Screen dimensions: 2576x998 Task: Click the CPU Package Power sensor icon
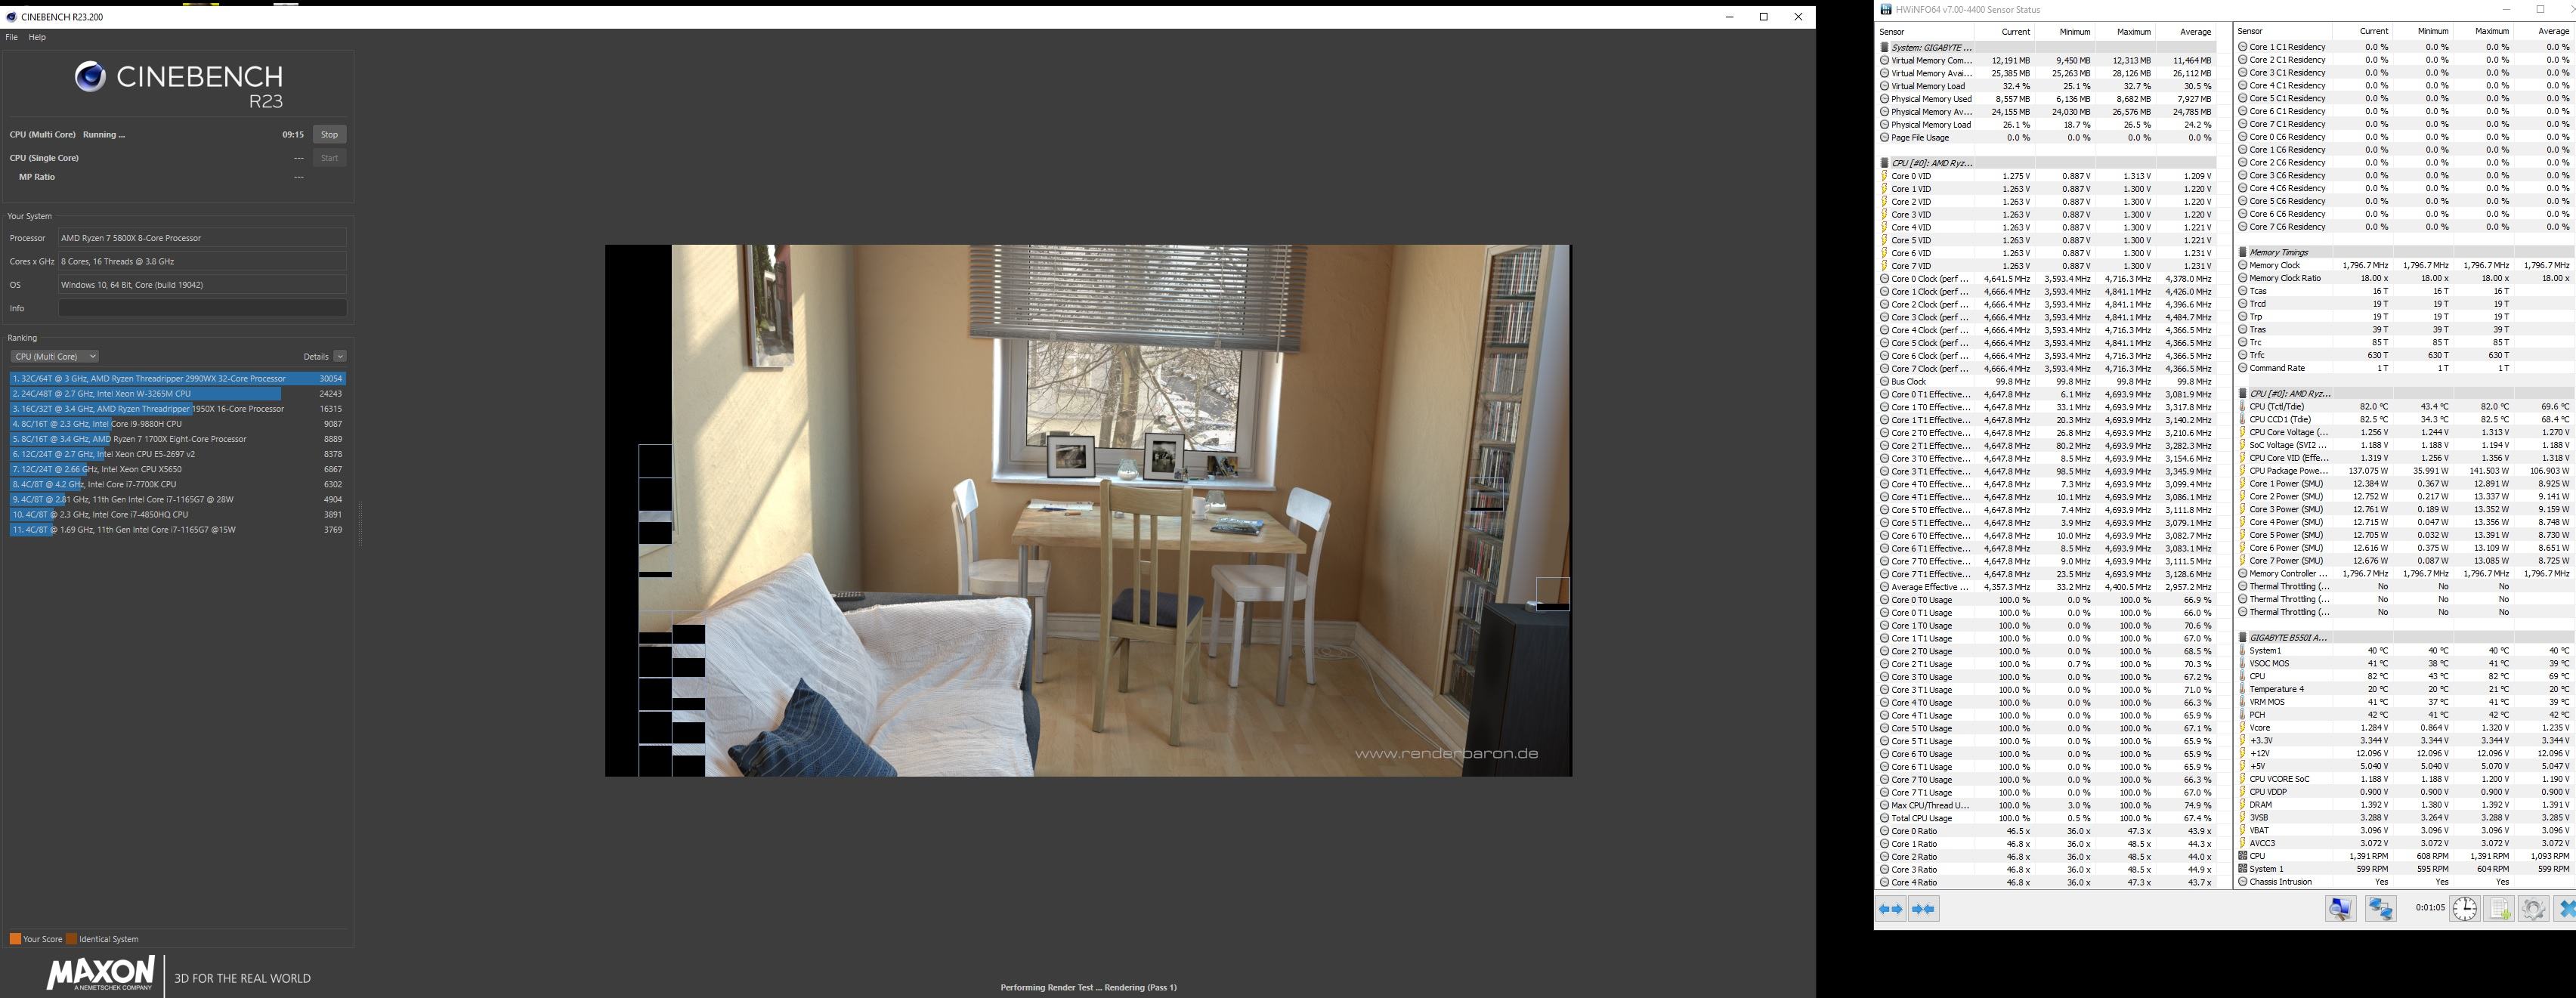point(2242,471)
